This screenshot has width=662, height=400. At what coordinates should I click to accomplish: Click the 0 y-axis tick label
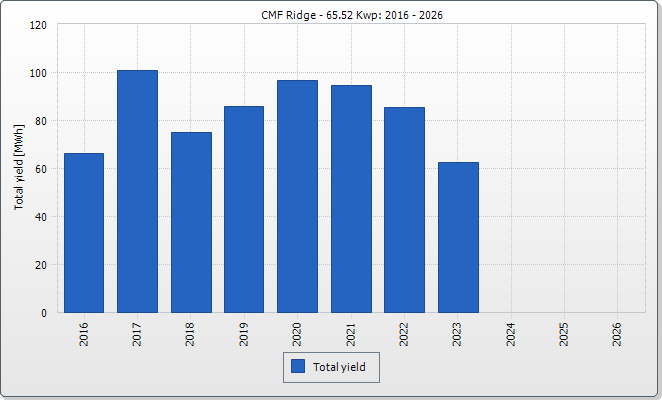(44, 313)
